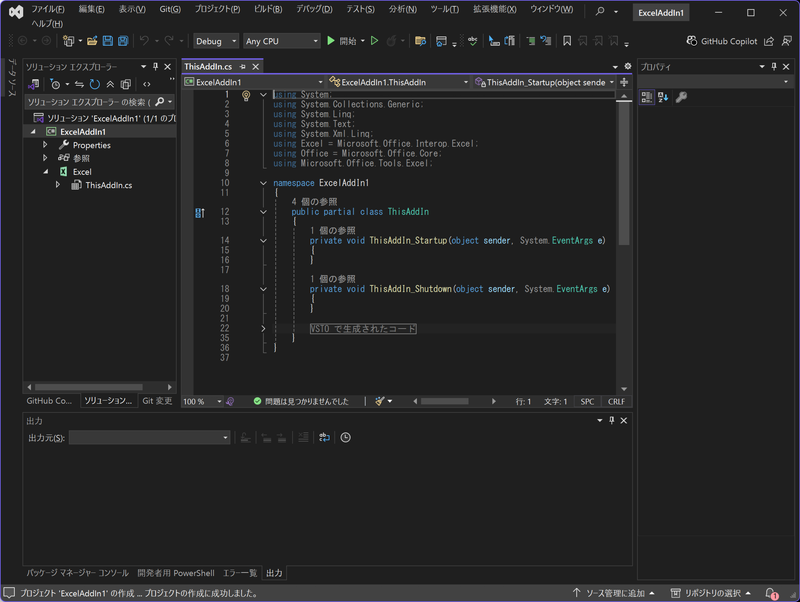Toggle word wrap in the Output panel
This screenshot has height=602, width=800.
[x=325, y=438]
